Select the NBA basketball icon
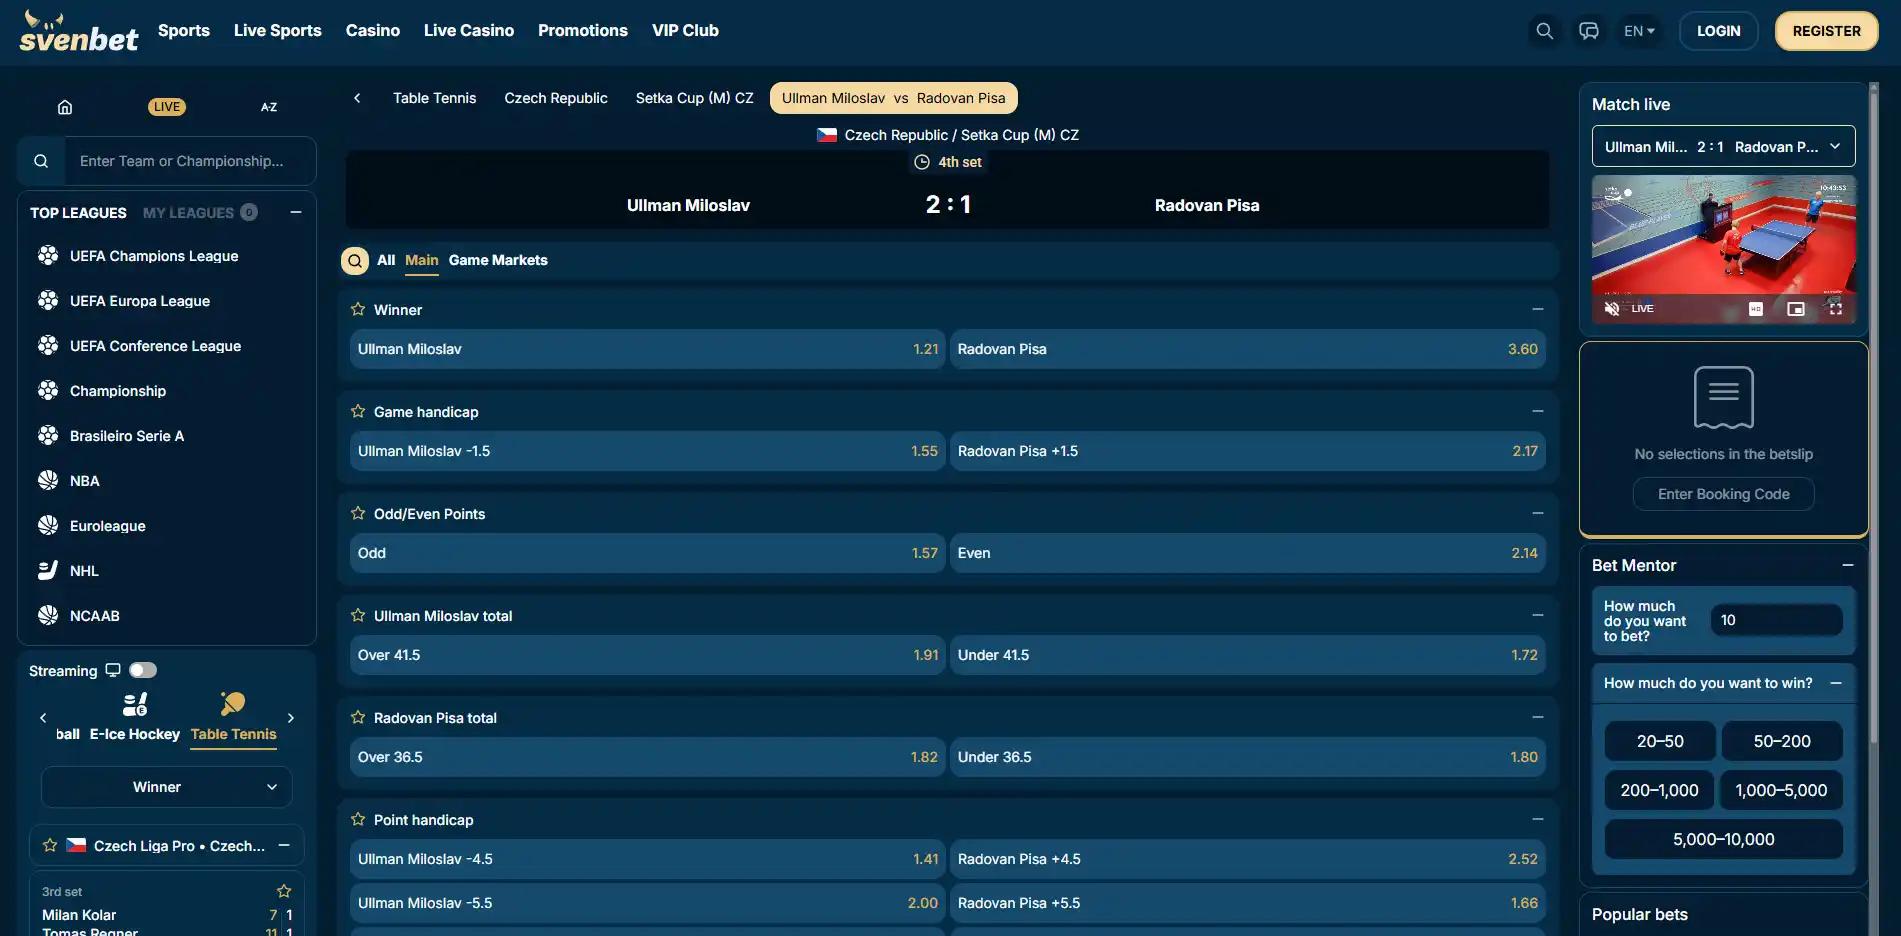The width and height of the screenshot is (1901, 936). (48, 481)
